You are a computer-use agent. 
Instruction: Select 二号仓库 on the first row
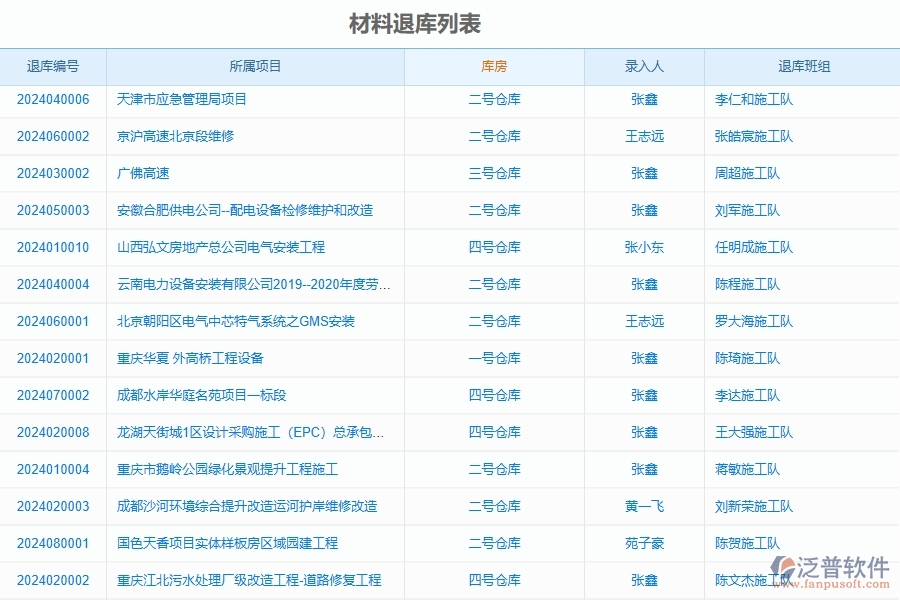(495, 99)
